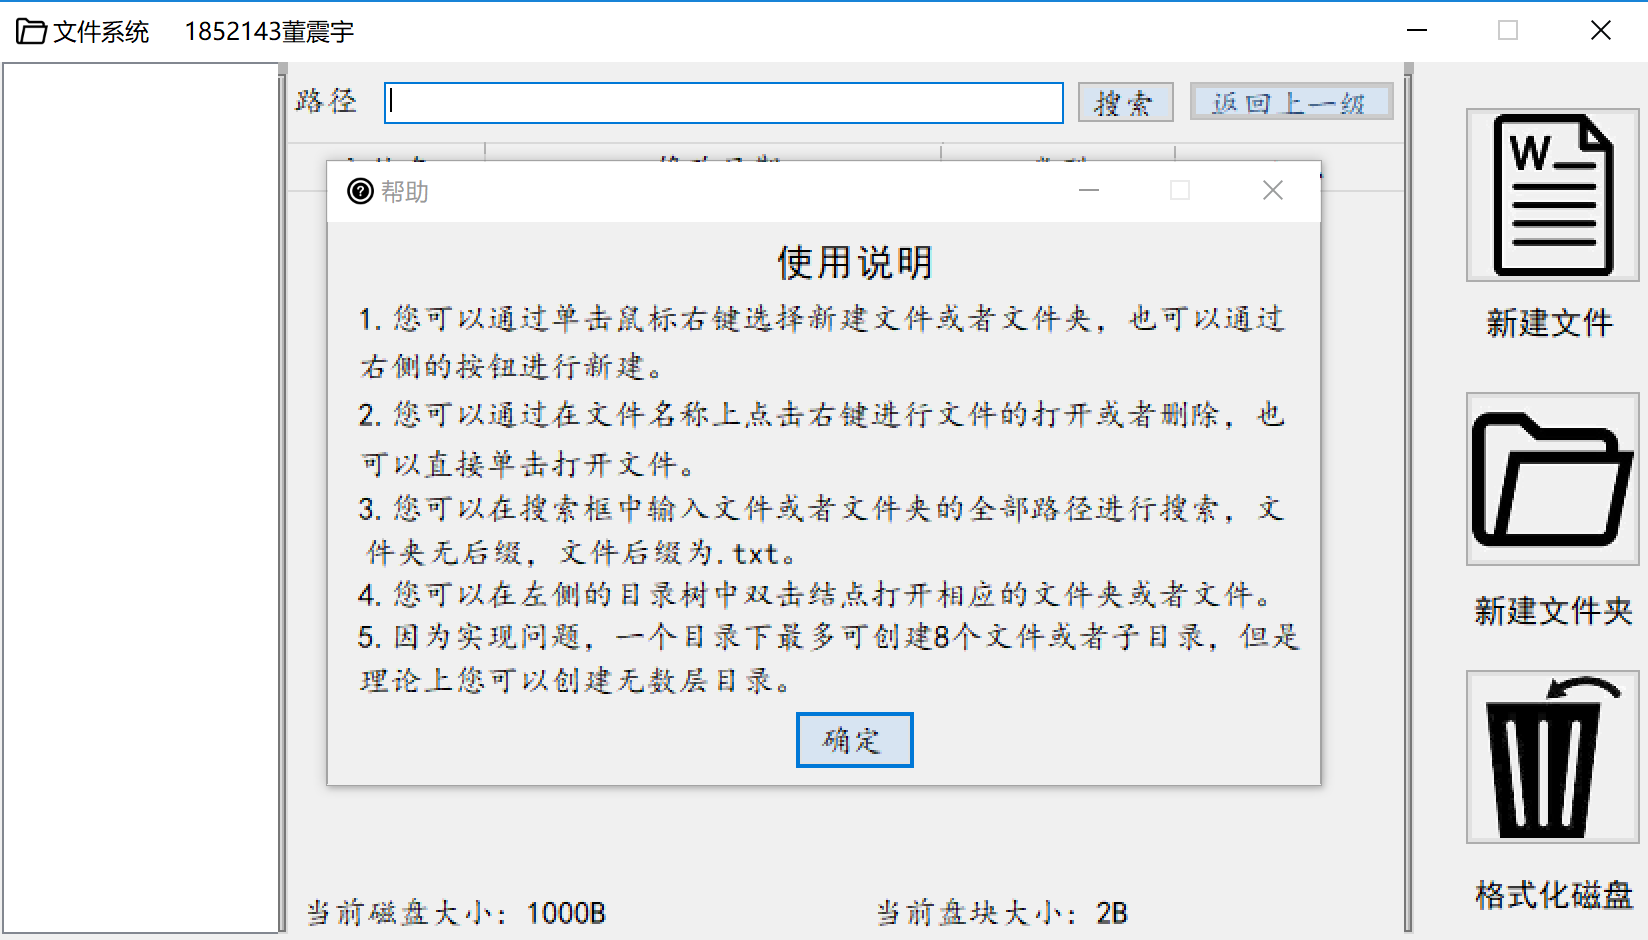Click inside the 路径 path input field

pyautogui.click(x=722, y=103)
